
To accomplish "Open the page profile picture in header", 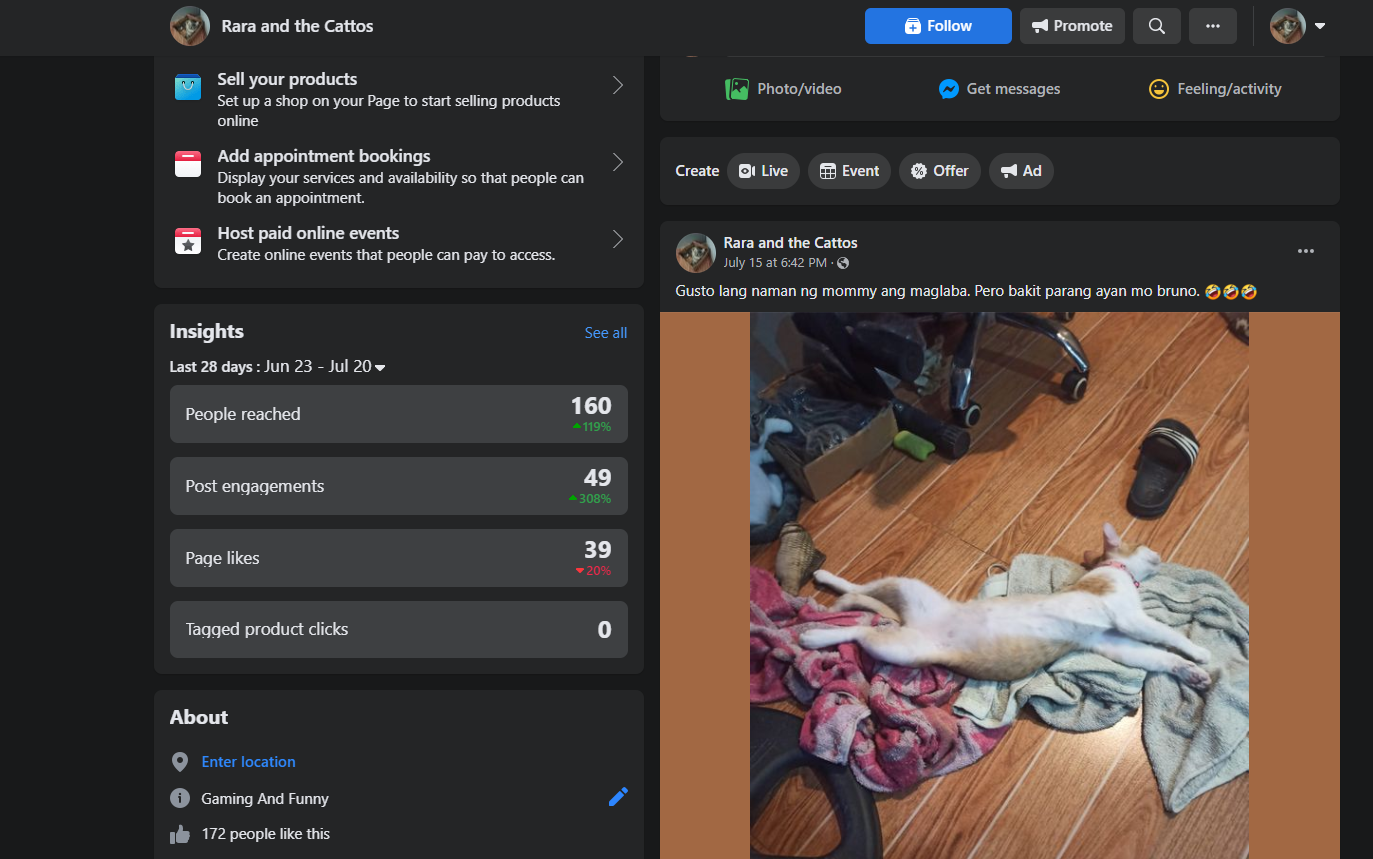I will (x=190, y=26).
